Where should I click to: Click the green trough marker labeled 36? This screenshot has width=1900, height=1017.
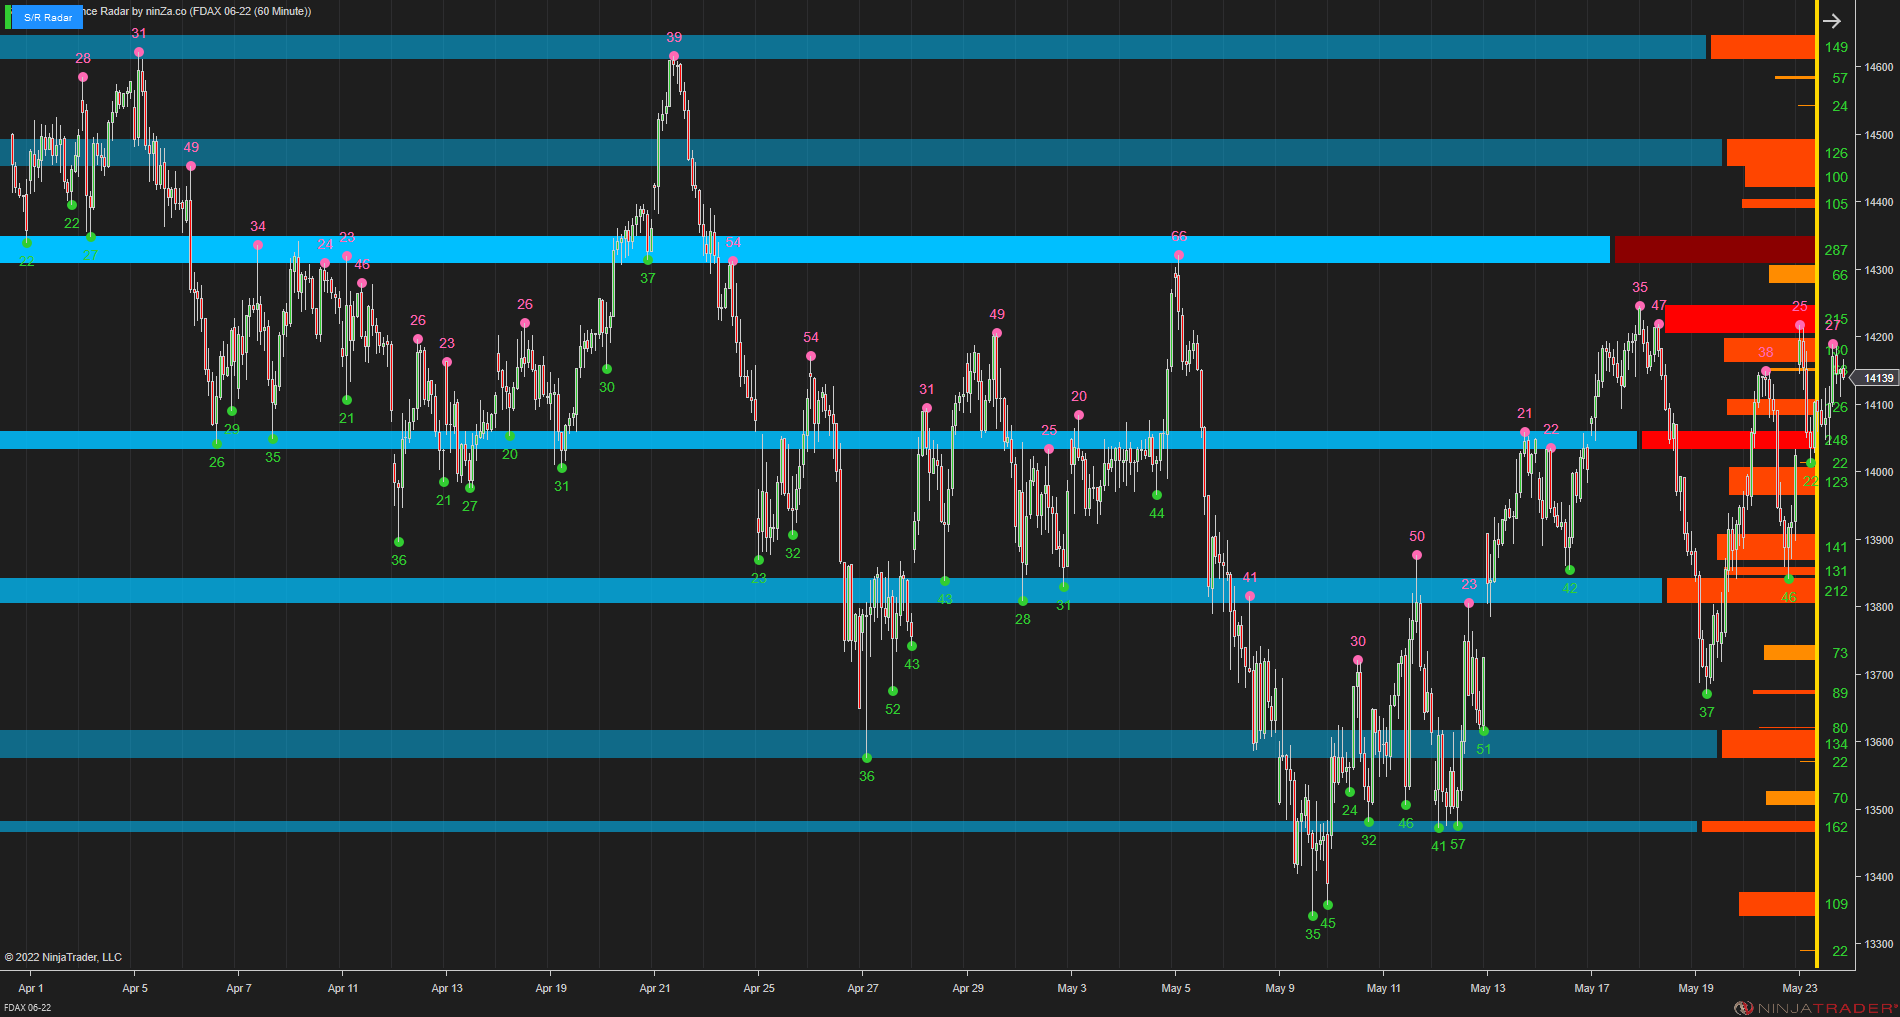click(399, 543)
